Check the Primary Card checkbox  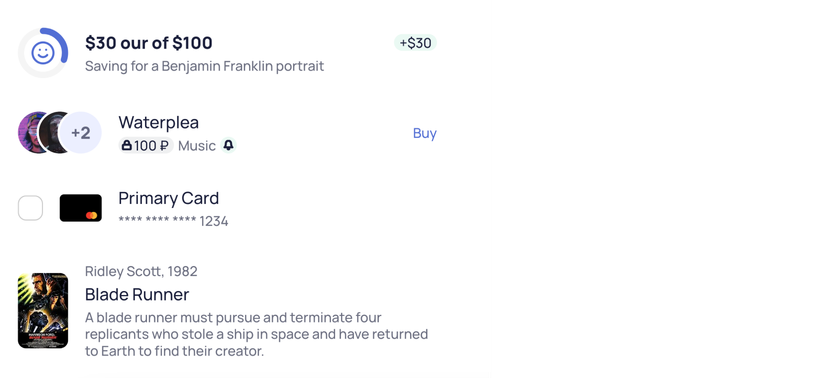pyautogui.click(x=30, y=208)
